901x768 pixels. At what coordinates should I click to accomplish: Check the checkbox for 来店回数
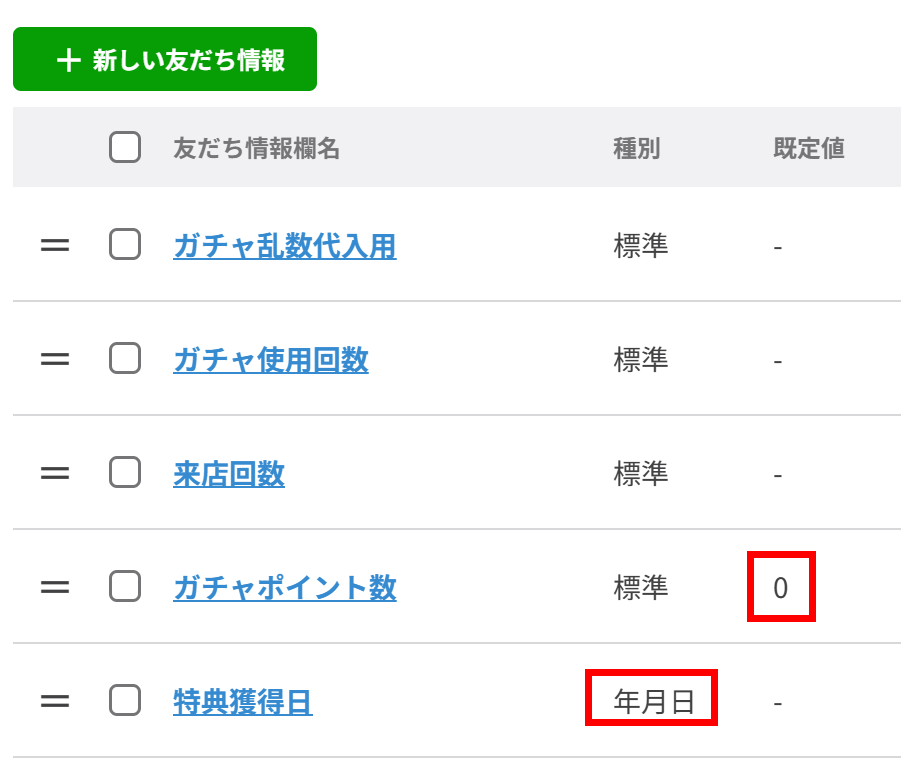124,472
